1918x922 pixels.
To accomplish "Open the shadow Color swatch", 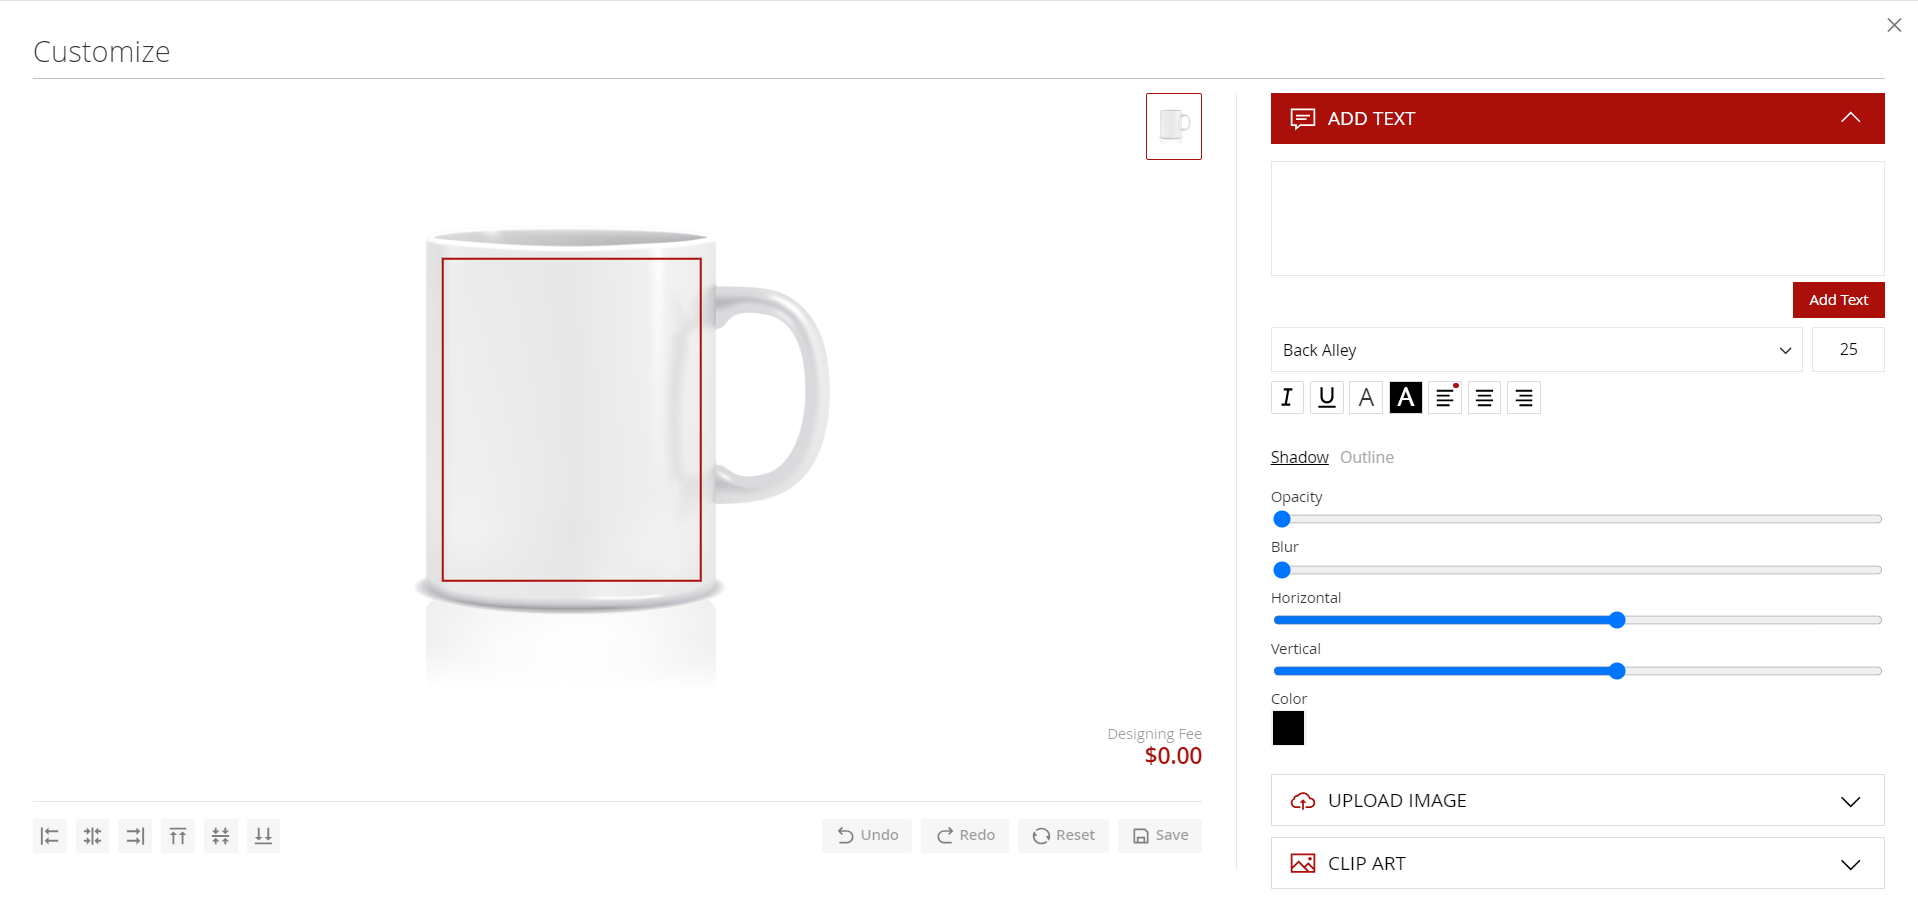I will (1288, 728).
